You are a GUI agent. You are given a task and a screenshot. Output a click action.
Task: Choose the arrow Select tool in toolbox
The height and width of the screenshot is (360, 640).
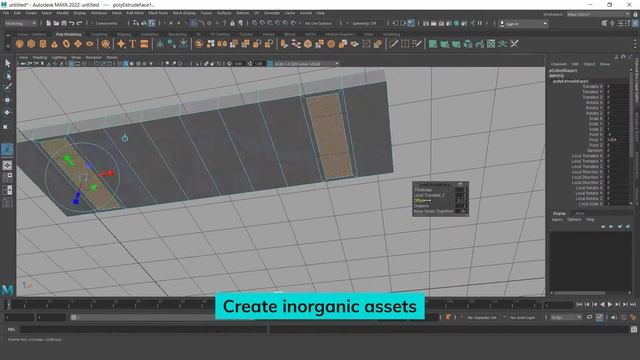coord(7,63)
